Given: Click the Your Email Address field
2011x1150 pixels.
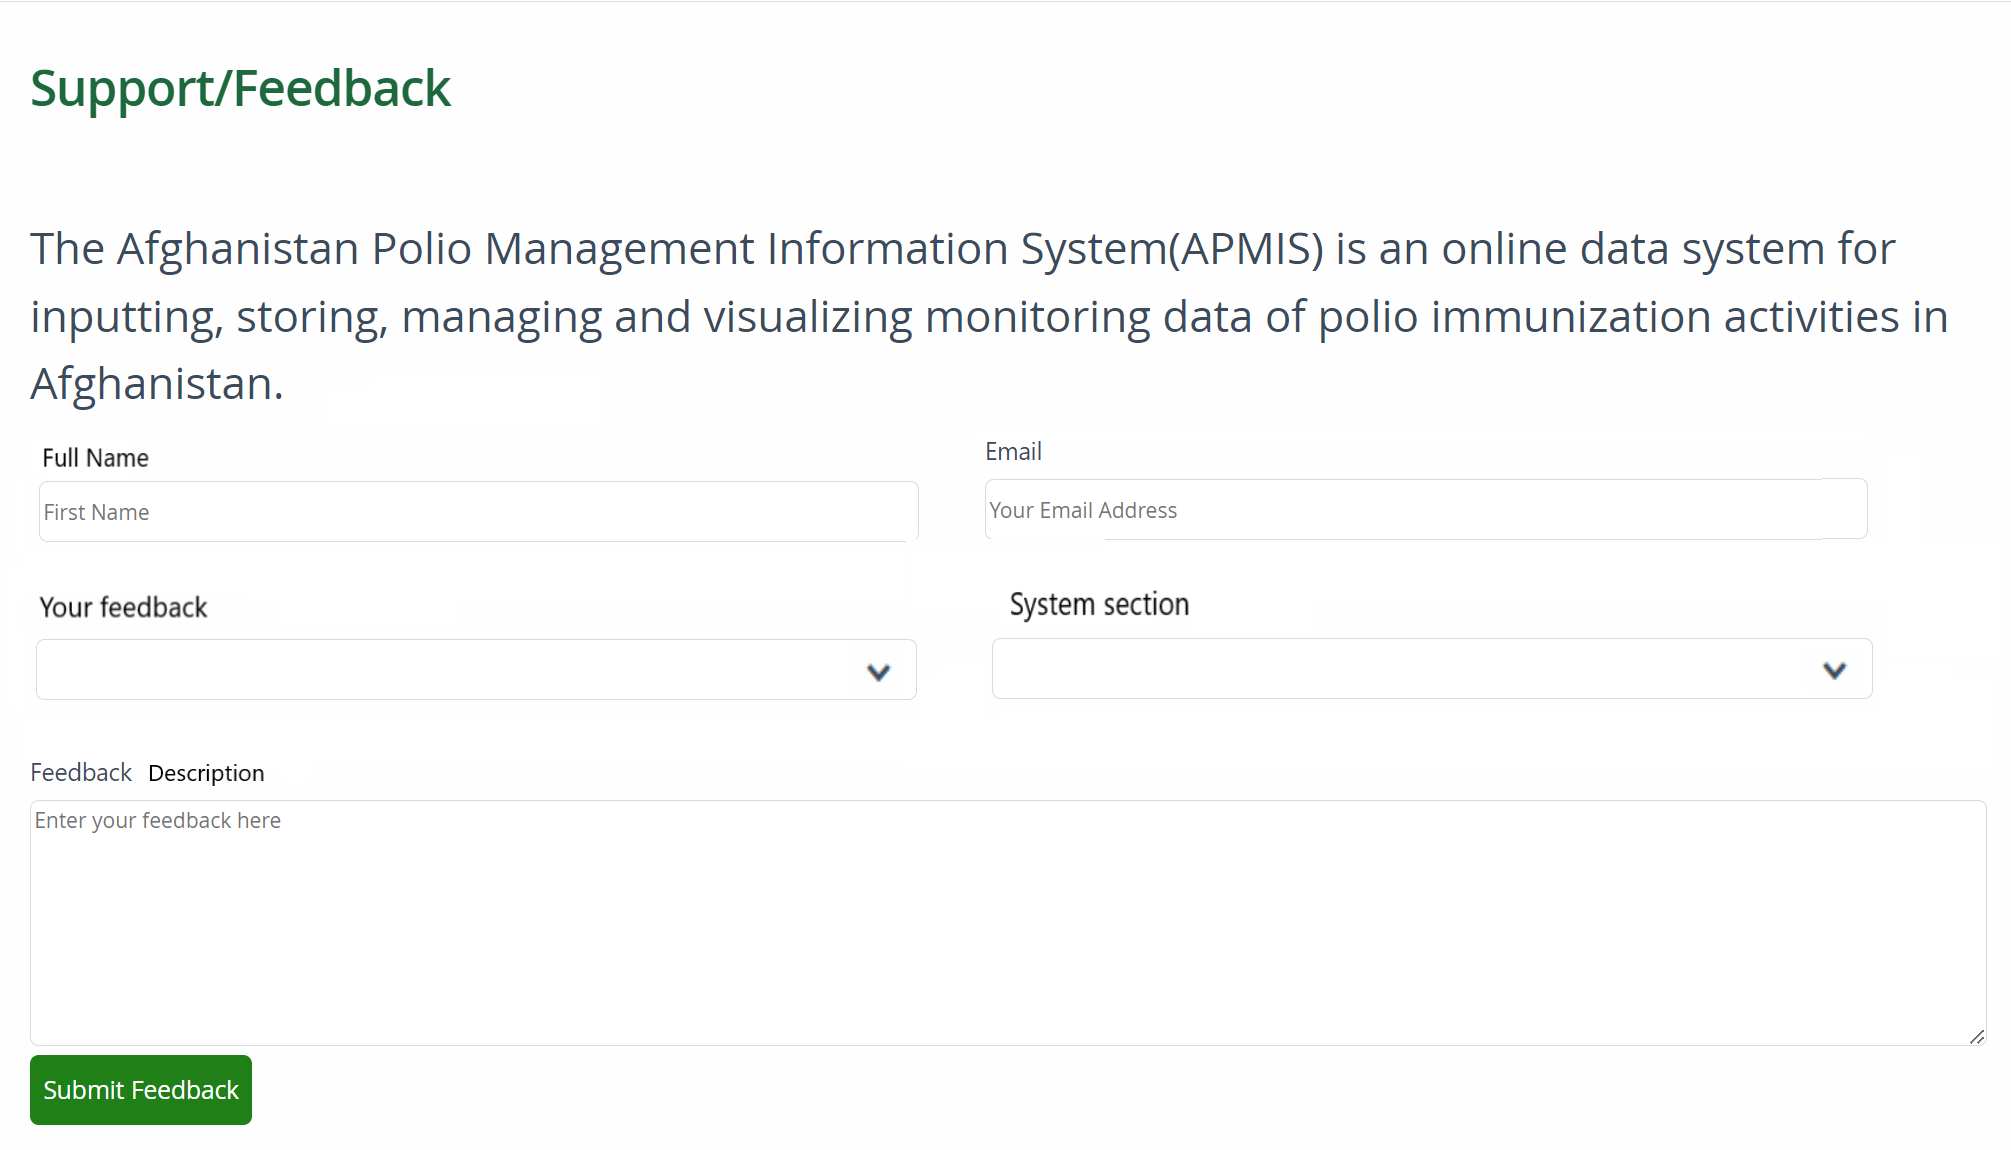Looking at the screenshot, I should 1424,509.
